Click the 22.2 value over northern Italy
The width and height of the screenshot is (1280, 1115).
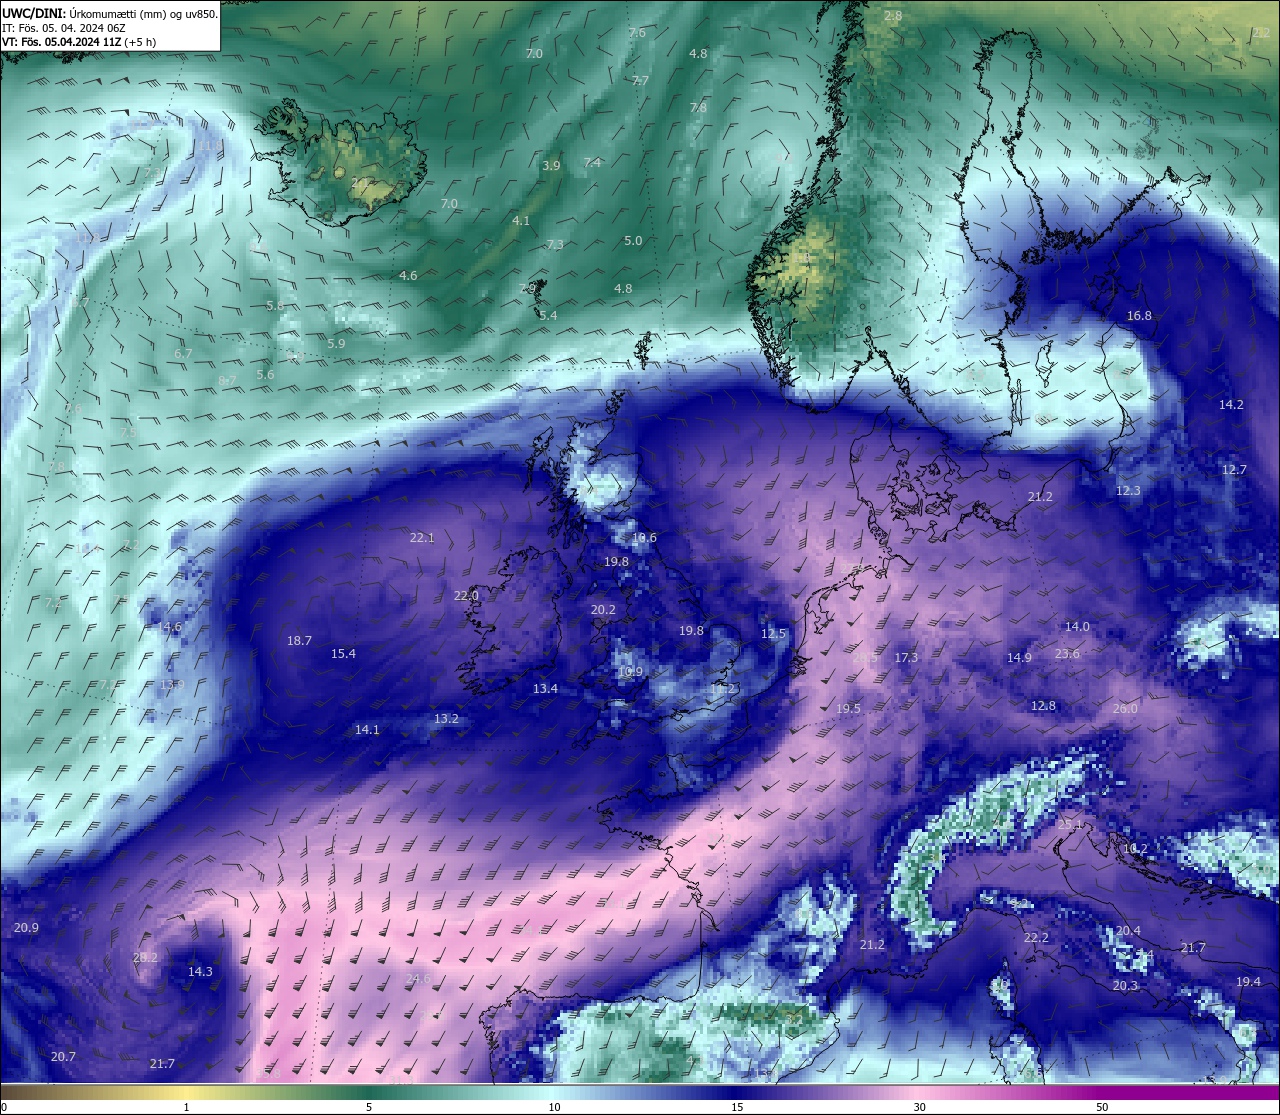coord(1036,938)
